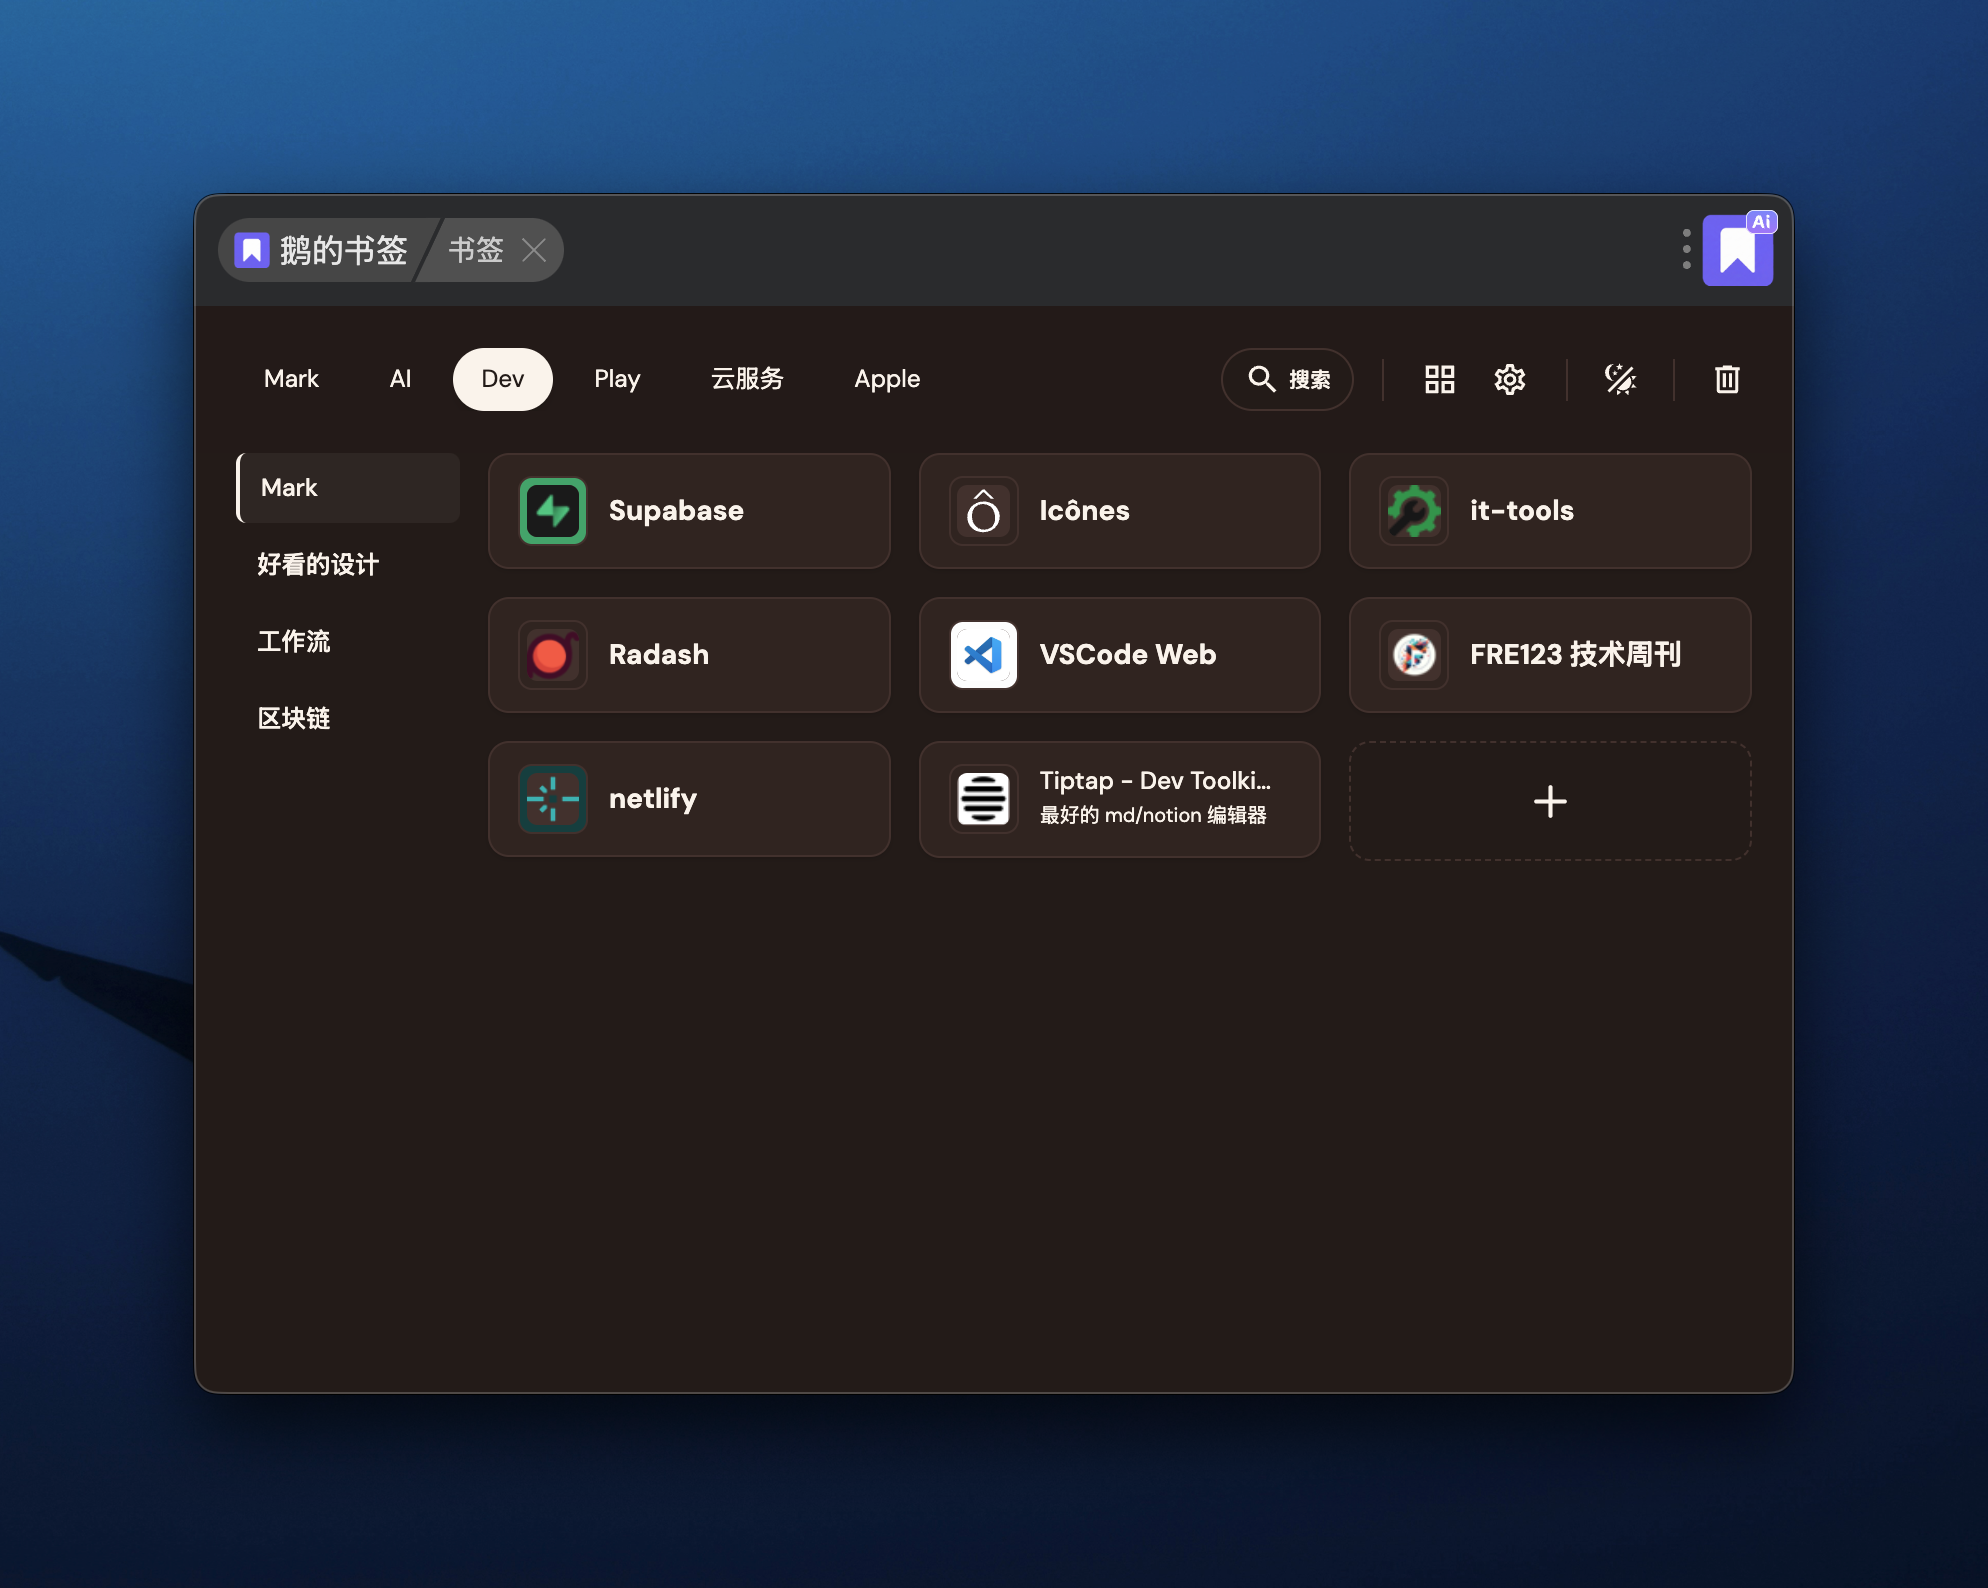The image size is (1988, 1588).
Task: Click the AI bookmark extension icon
Action: pos(1738,250)
